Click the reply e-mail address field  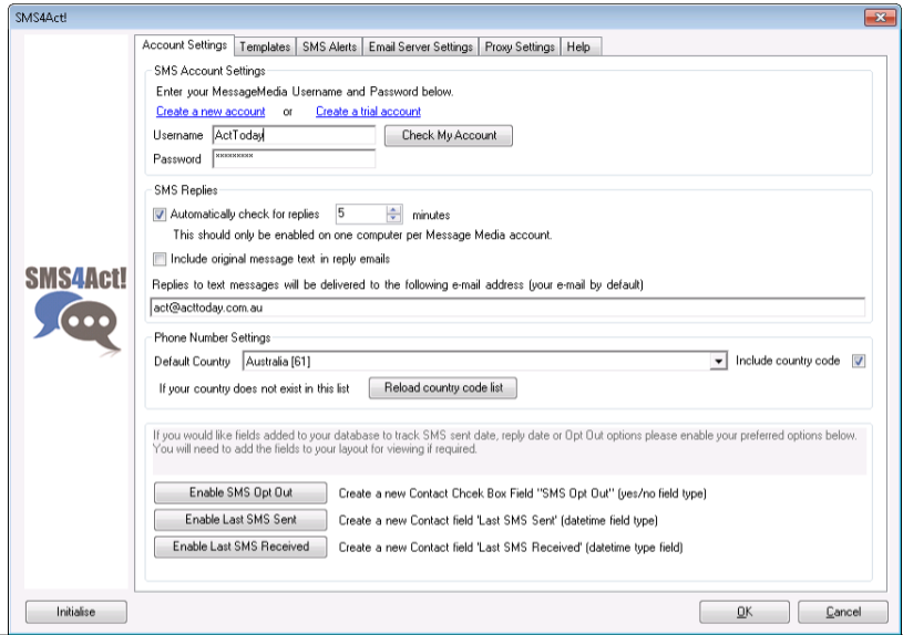point(507,307)
